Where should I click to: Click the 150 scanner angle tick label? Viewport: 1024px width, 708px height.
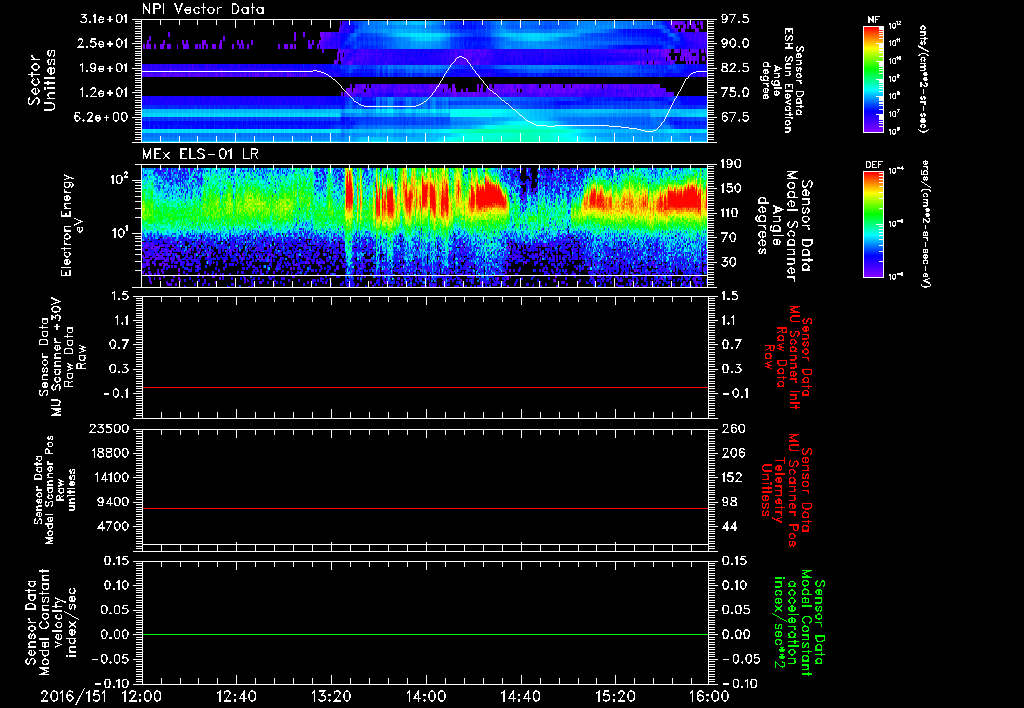pos(732,189)
